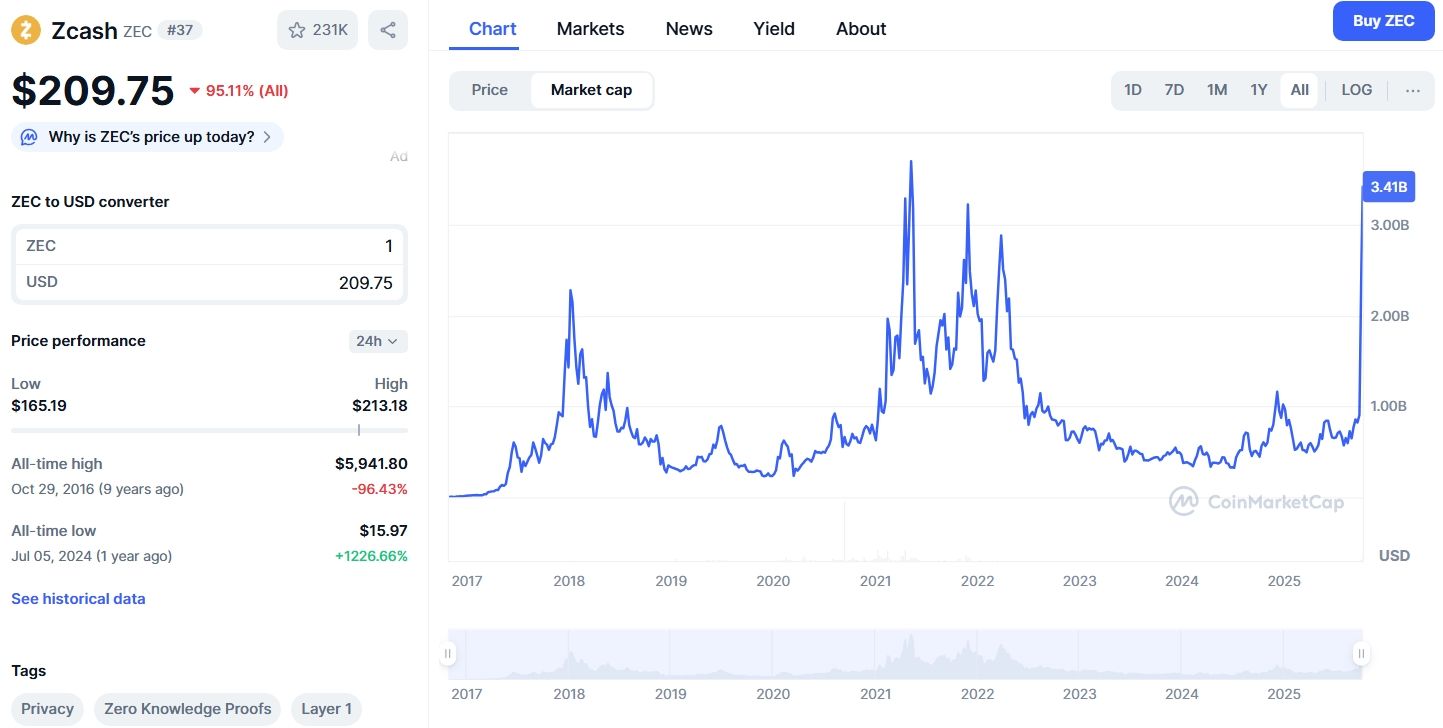The image size is (1443, 728).
Task: Select the 1M time range
Action: (1217, 90)
